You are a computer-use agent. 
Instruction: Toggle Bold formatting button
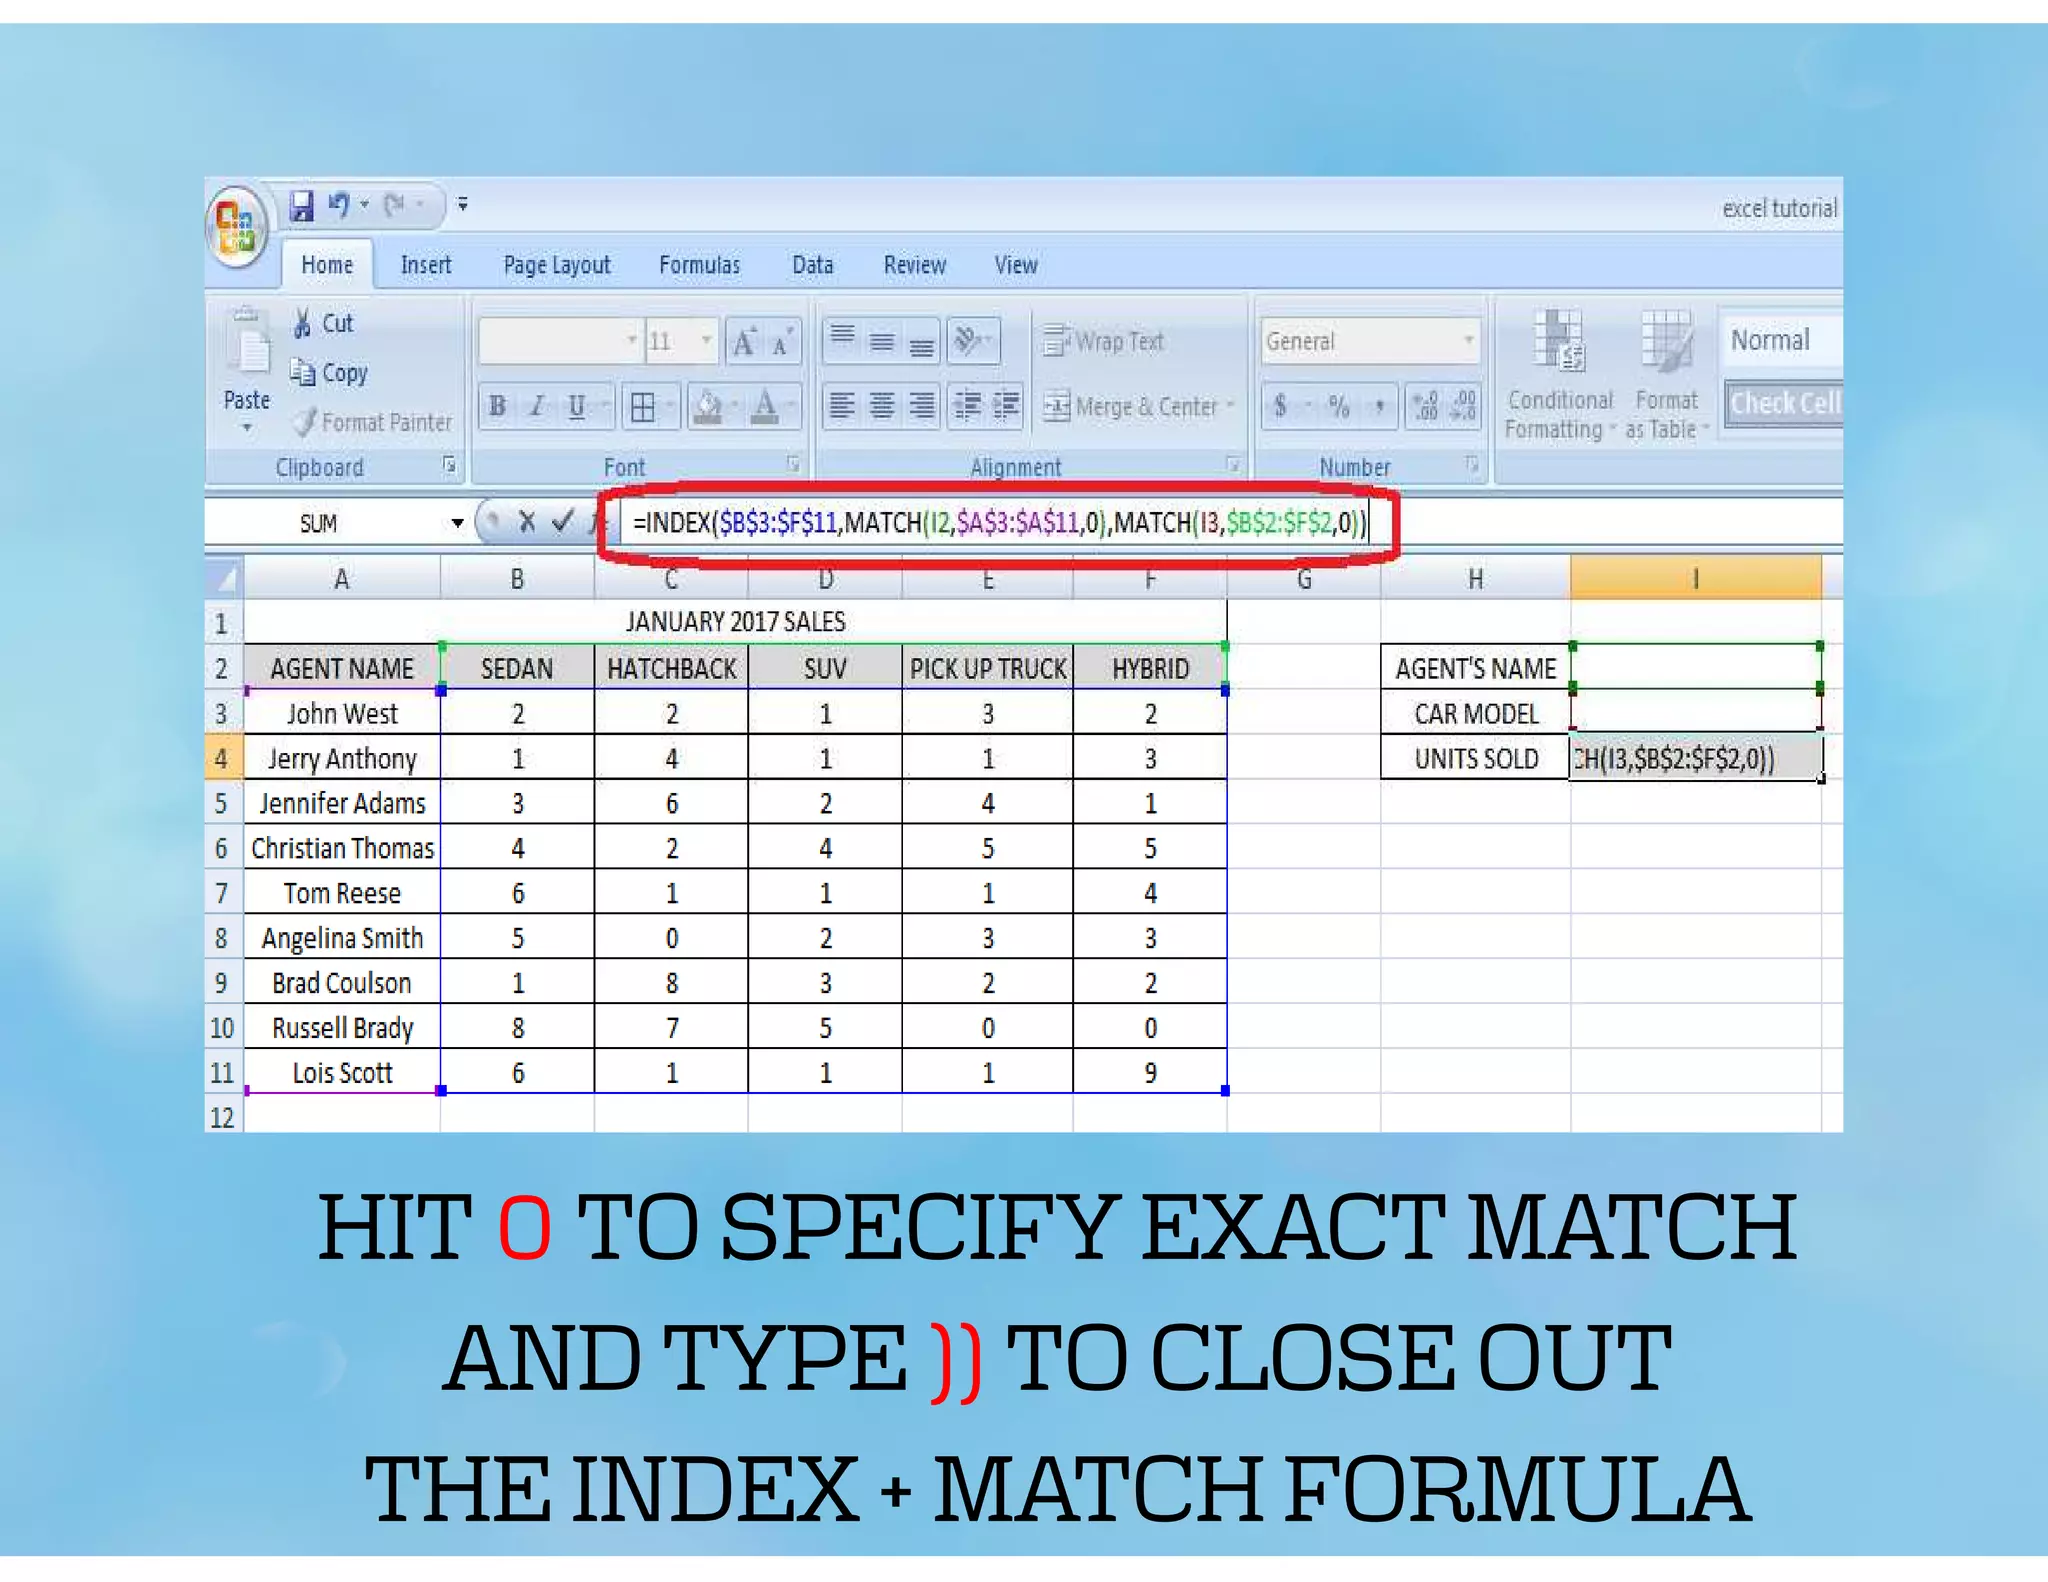[x=497, y=407]
